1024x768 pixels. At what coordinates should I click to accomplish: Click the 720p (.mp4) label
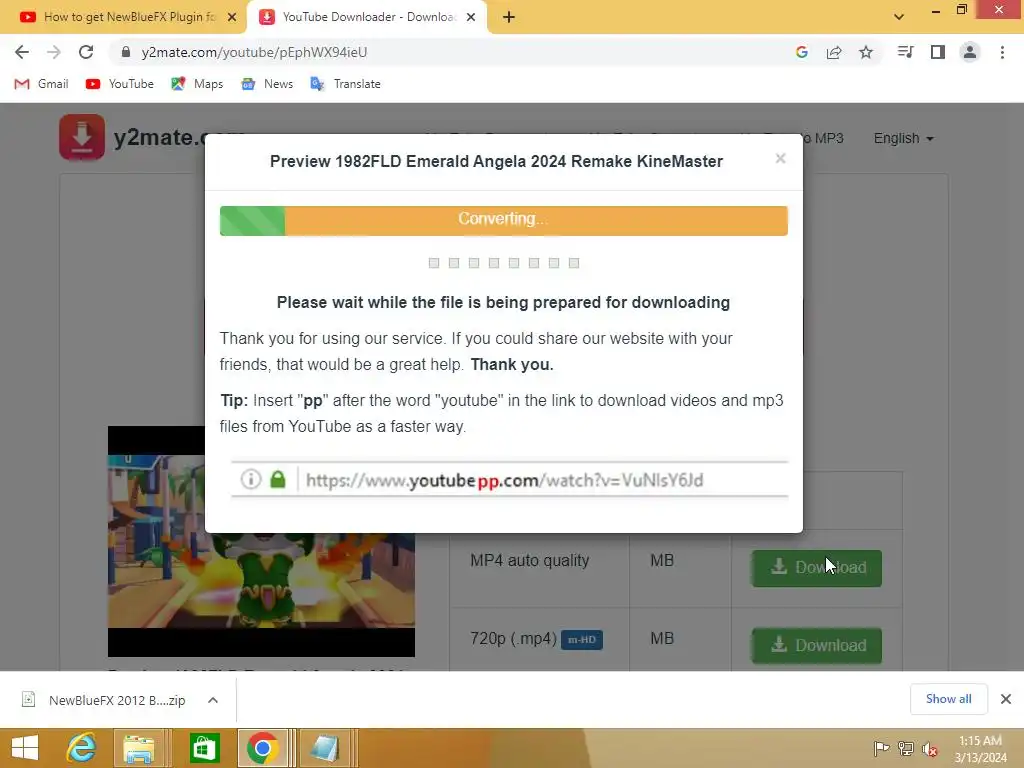point(513,638)
